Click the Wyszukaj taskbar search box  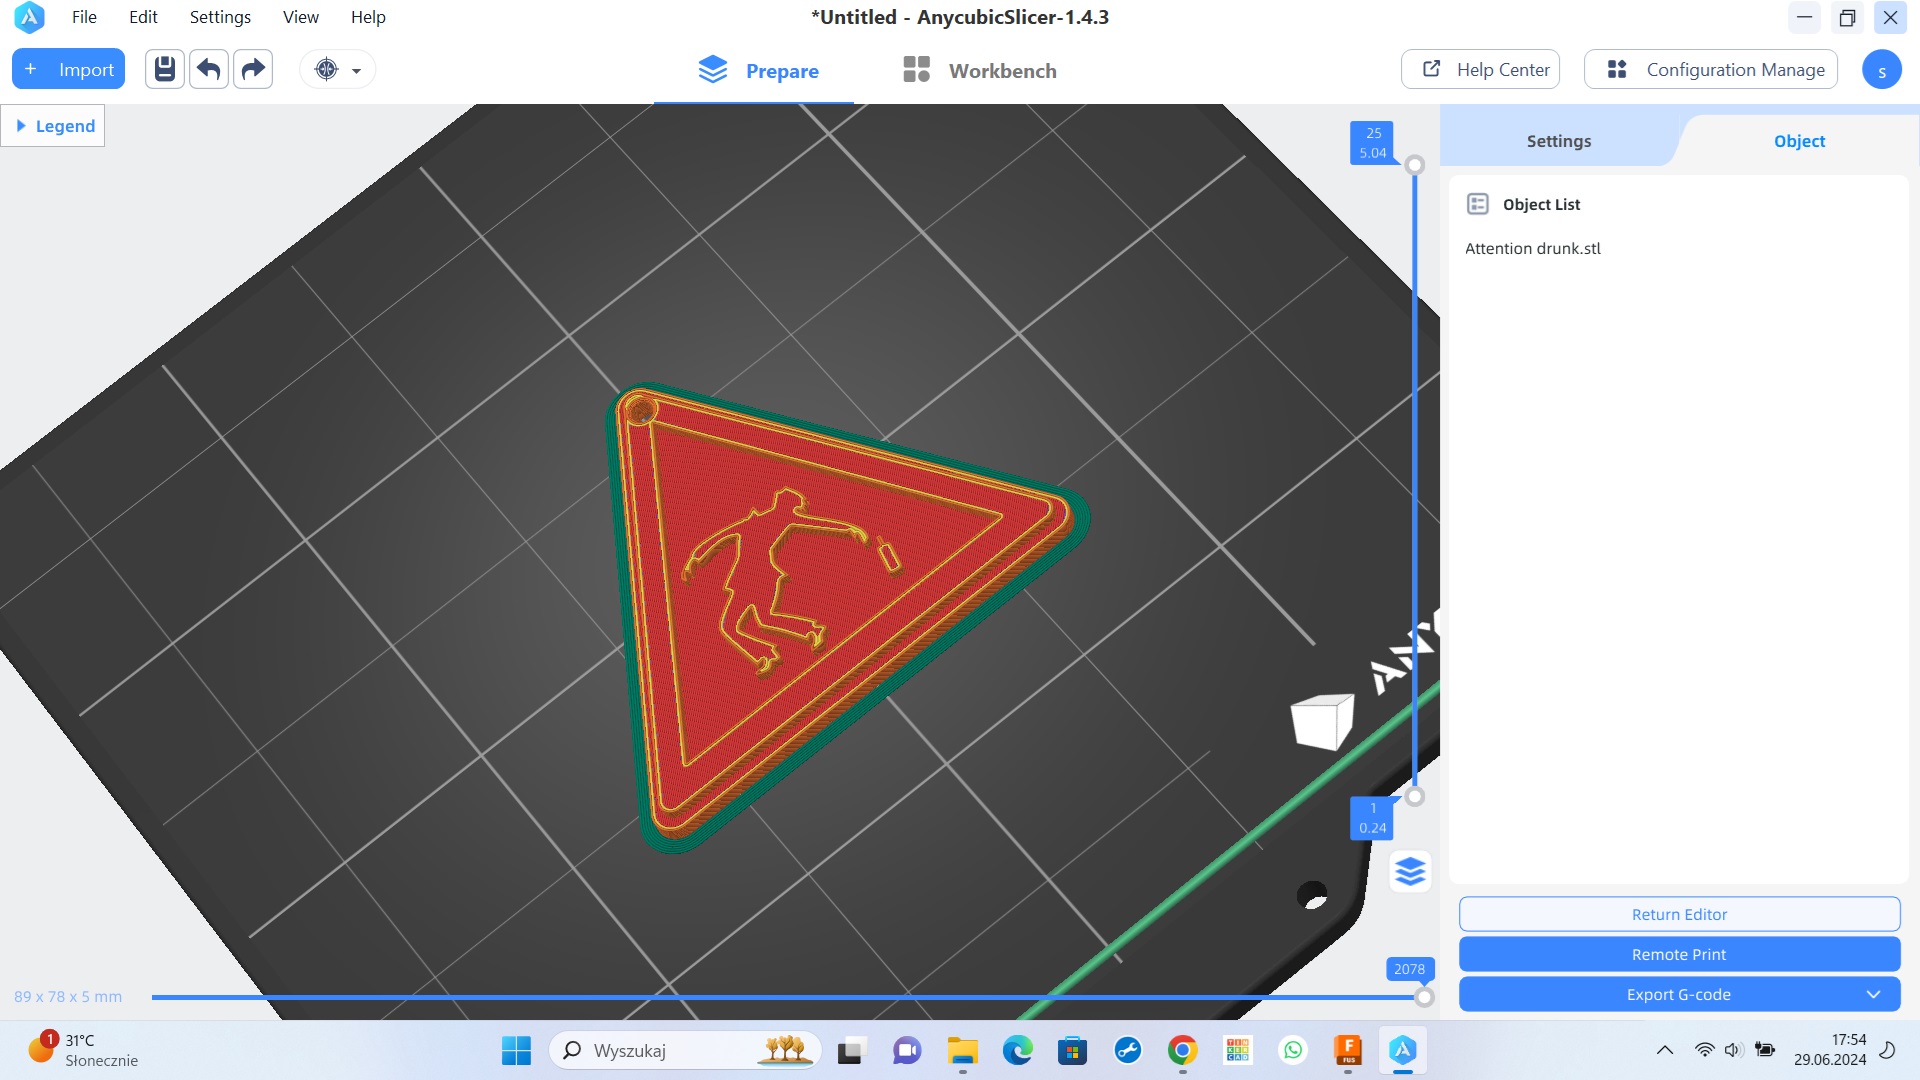(x=685, y=1050)
